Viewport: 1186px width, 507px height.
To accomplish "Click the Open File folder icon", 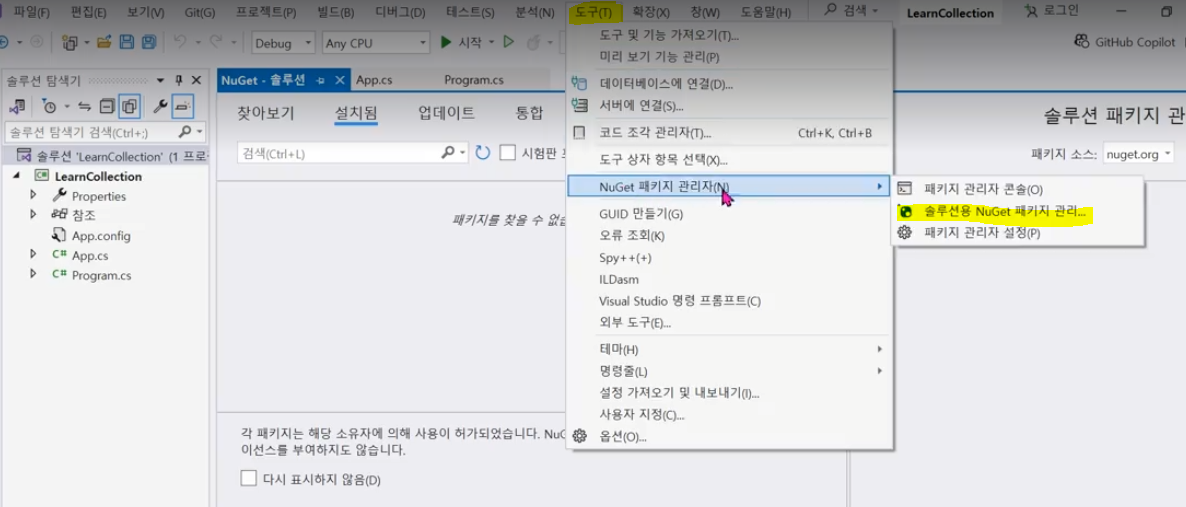I will click(x=104, y=42).
